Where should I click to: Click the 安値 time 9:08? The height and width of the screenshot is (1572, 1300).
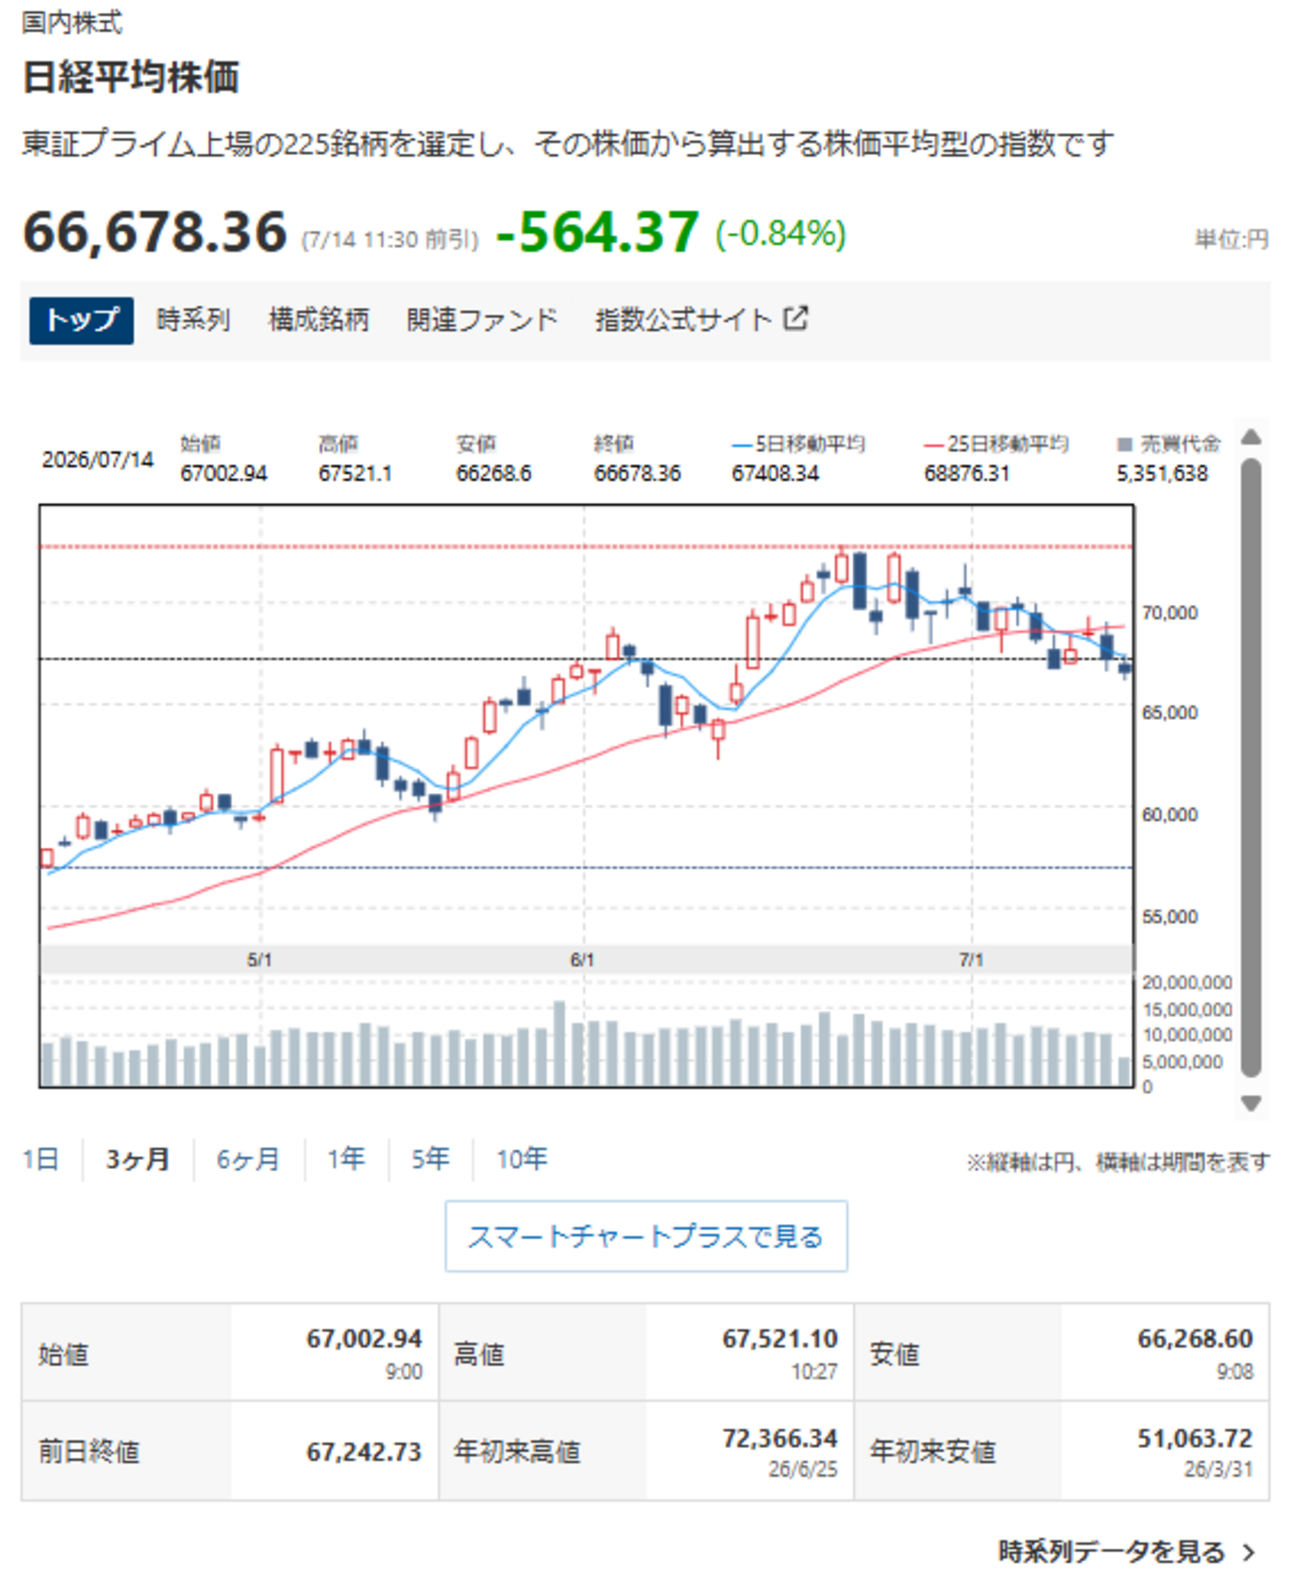point(1235,1371)
